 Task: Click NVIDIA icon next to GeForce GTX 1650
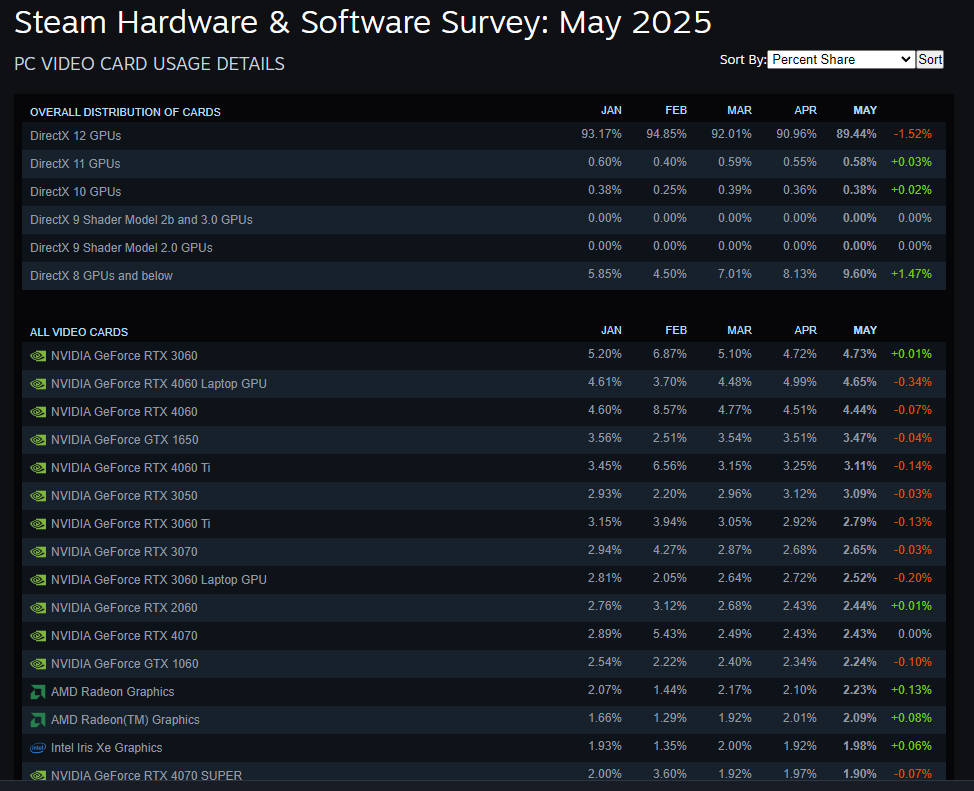tap(38, 440)
